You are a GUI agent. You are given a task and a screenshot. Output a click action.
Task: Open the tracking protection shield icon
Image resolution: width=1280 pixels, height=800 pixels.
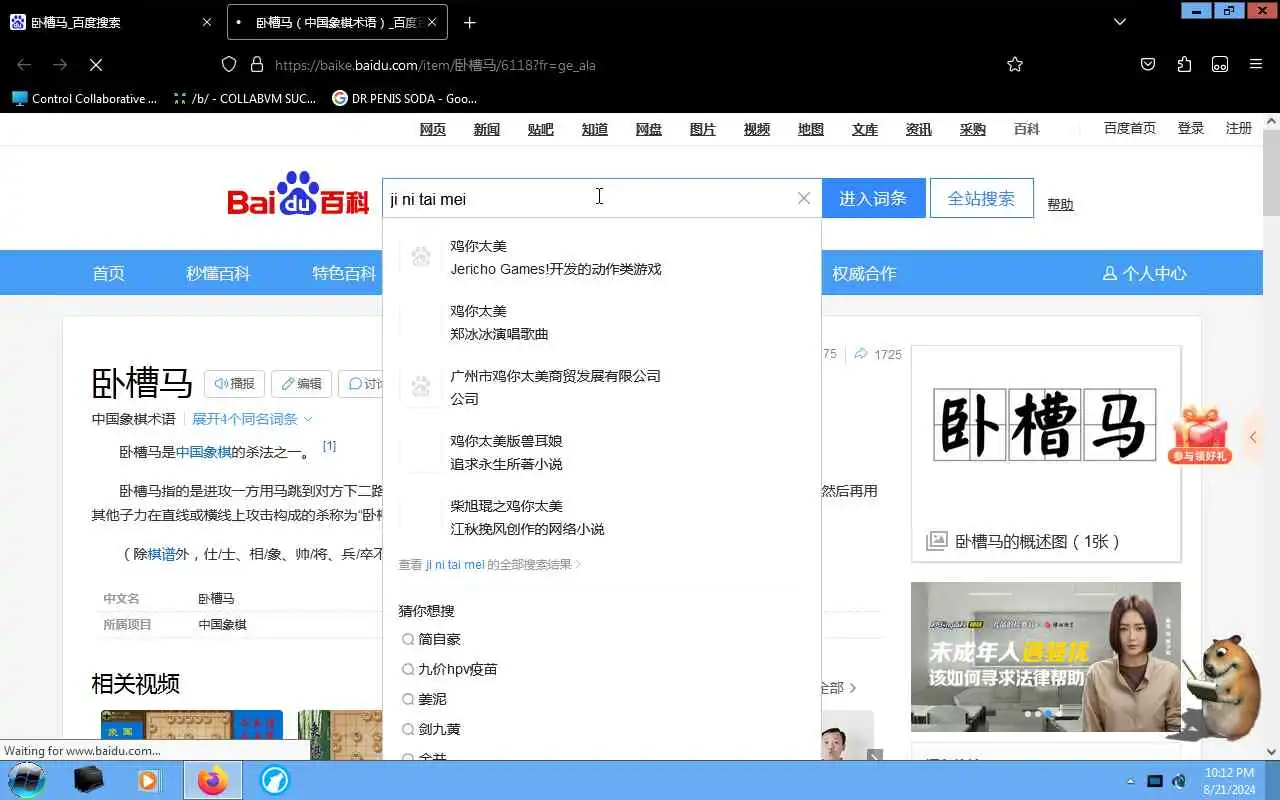[x=229, y=64]
